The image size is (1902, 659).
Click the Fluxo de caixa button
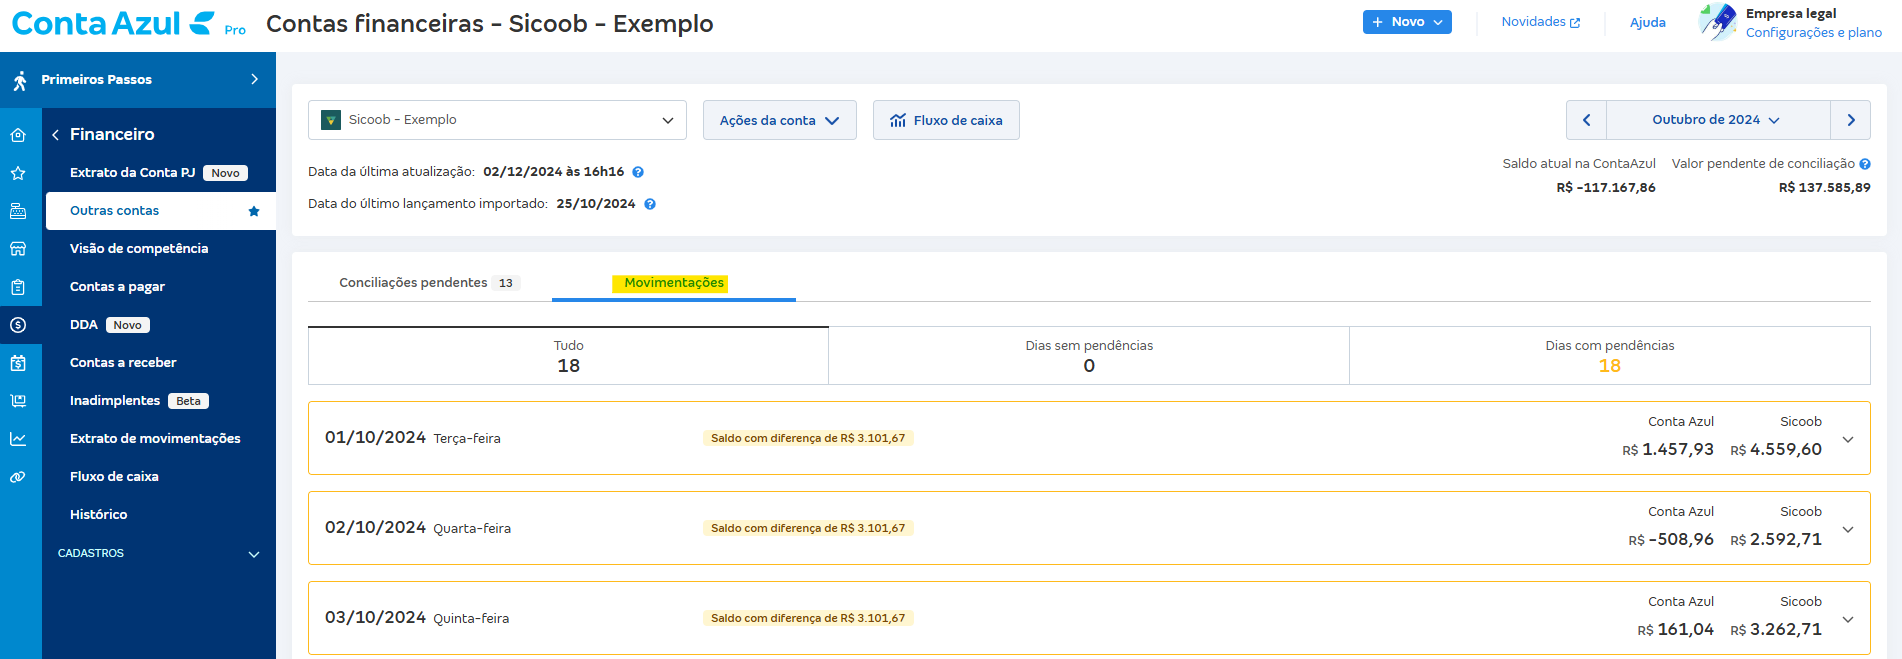coord(946,120)
